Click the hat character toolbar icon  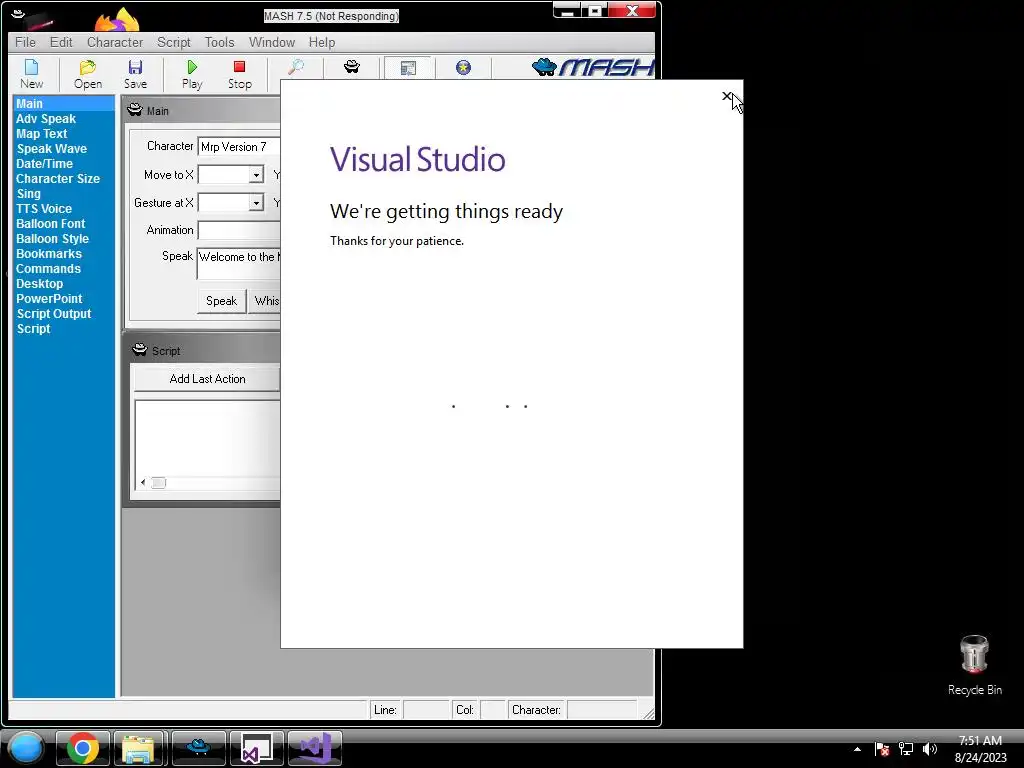[352, 67]
